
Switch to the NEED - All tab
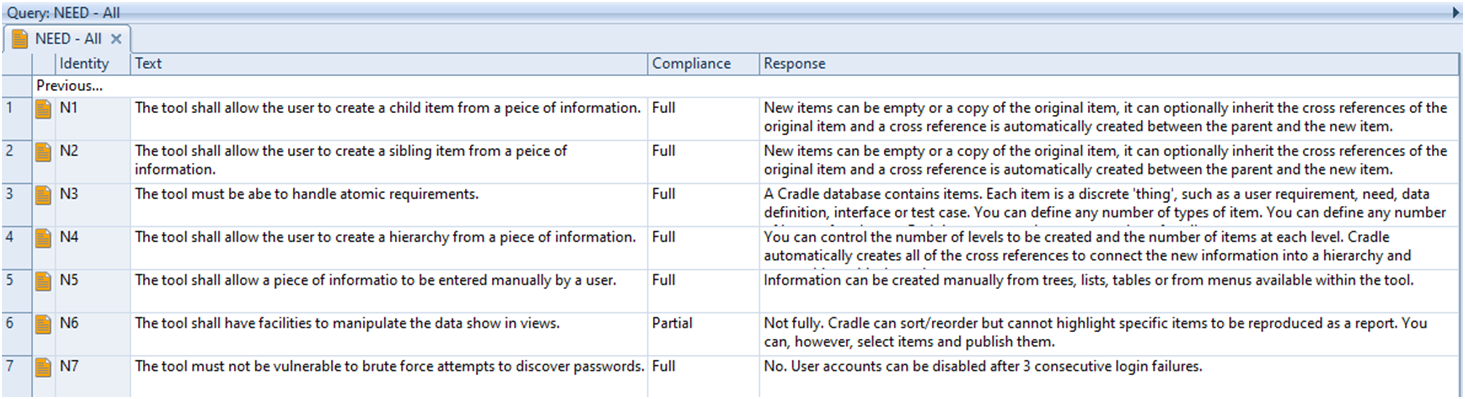point(67,39)
